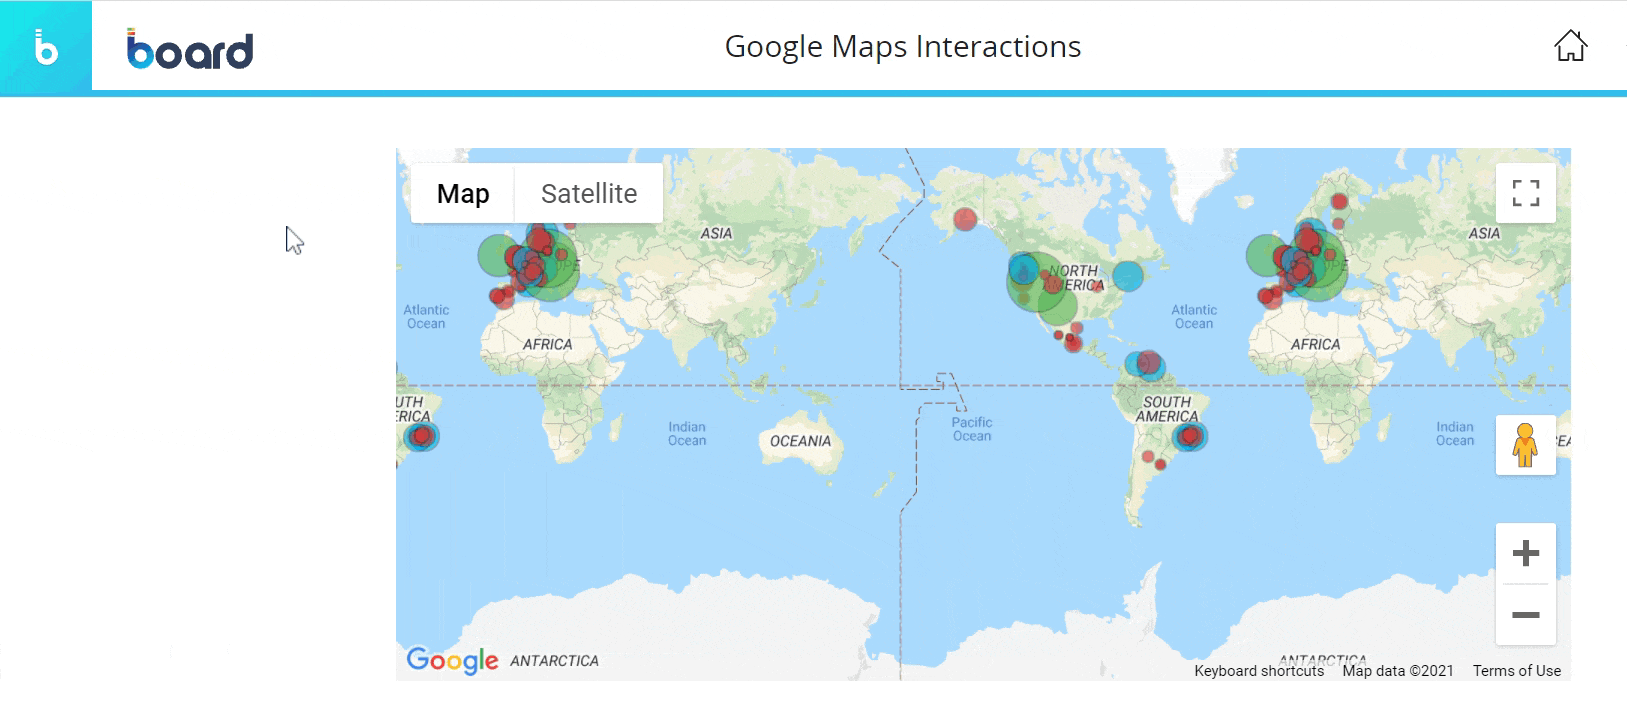Click the Map data ©2021 text
1627x719 pixels.
pyautogui.click(x=1397, y=671)
